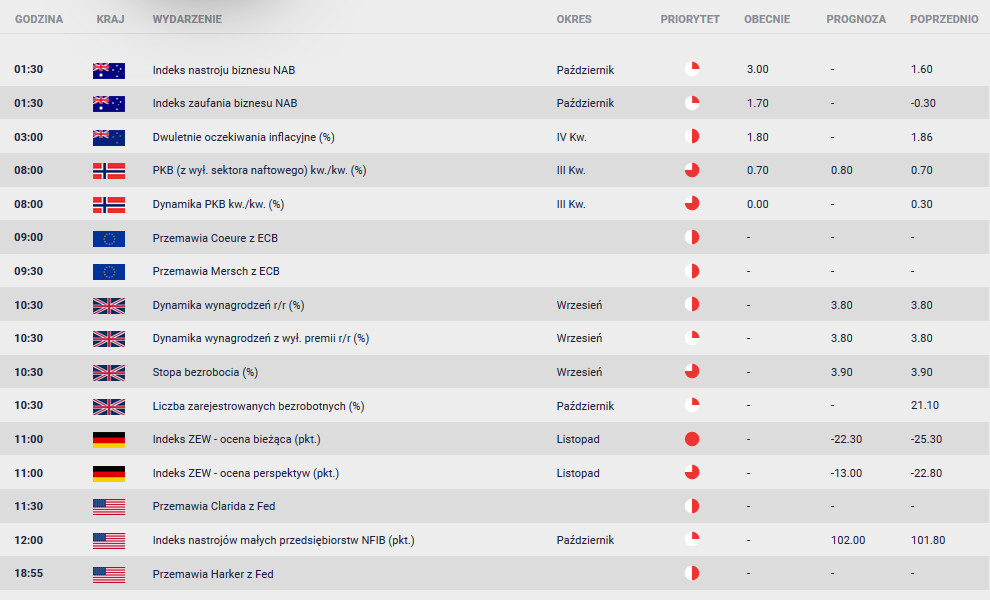This screenshot has width=990, height=600.
Task: Click Australia flag for Indeks nastroju biznesu NAB
Action: click(x=109, y=70)
